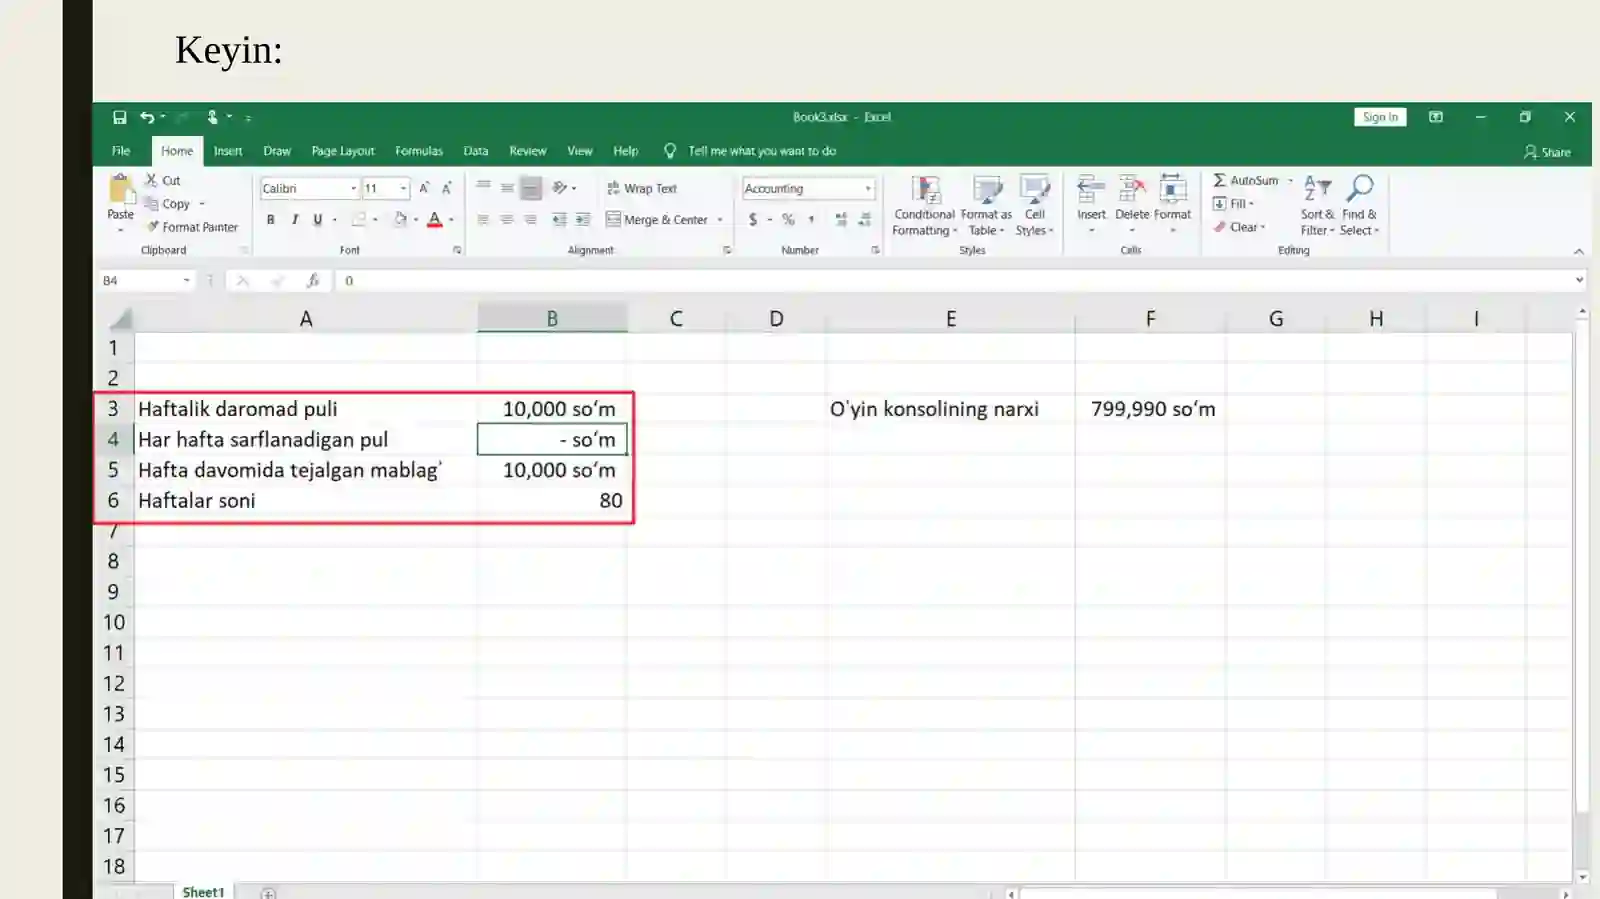Apply the red font color A
This screenshot has width=1600, height=899.
(434, 219)
